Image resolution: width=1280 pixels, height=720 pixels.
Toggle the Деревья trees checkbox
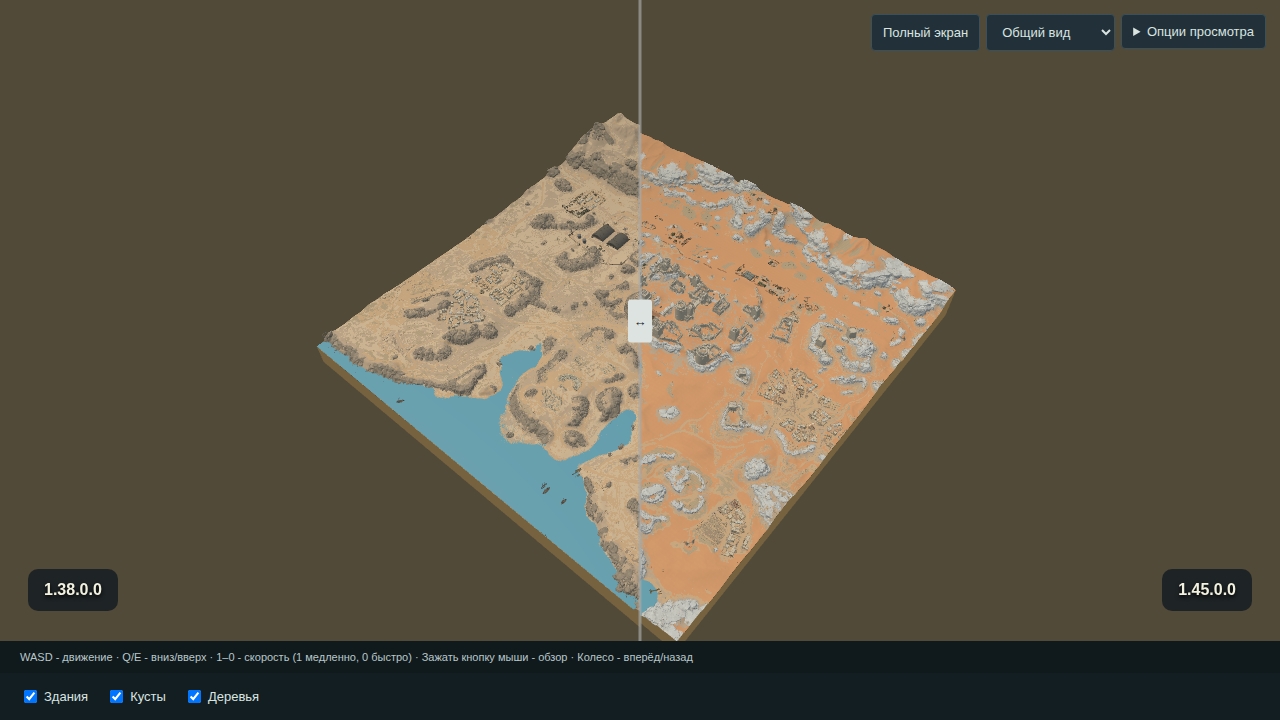click(195, 697)
